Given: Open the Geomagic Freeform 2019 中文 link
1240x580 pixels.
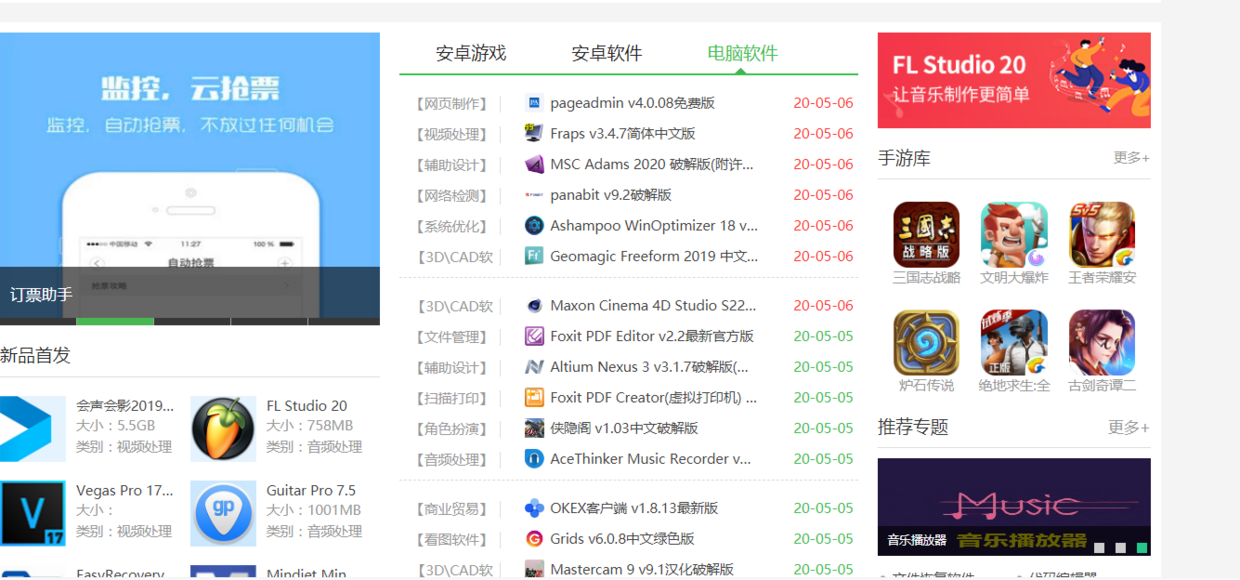Looking at the screenshot, I should click(654, 256).
